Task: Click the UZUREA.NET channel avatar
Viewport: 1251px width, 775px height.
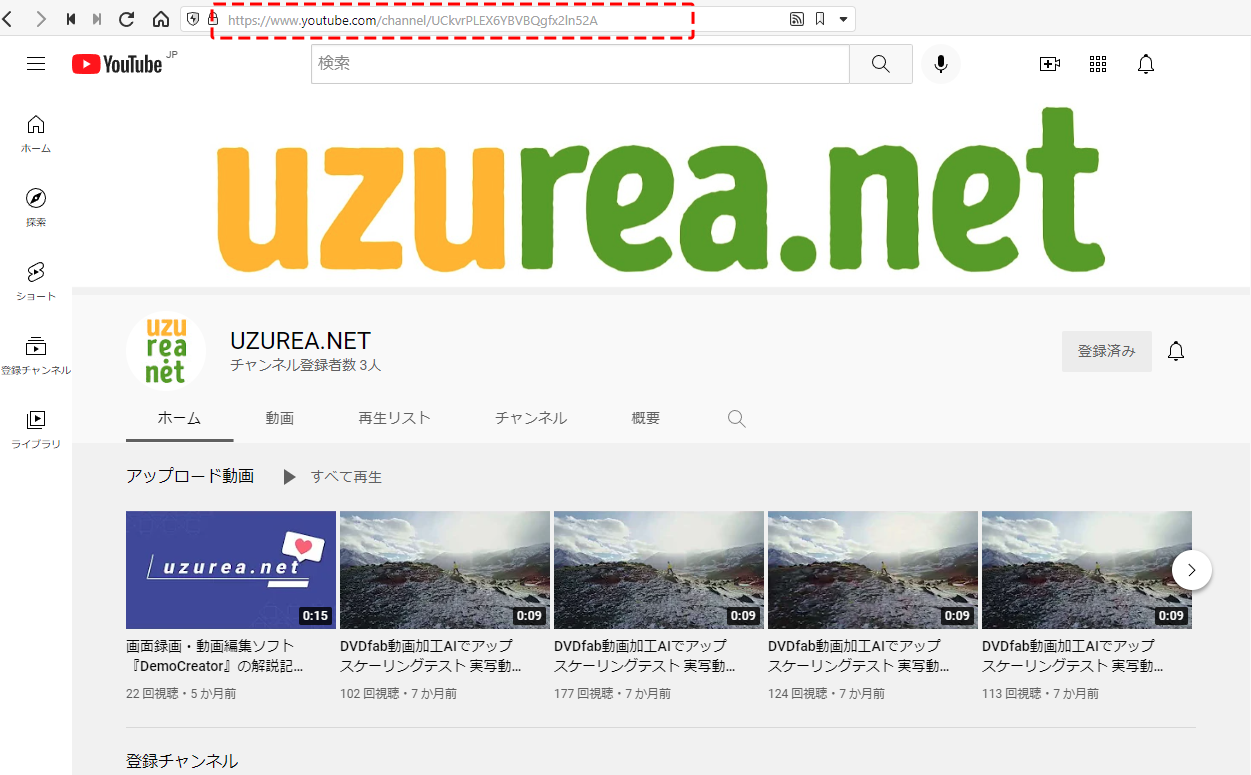Action: [x=166, y=351]
